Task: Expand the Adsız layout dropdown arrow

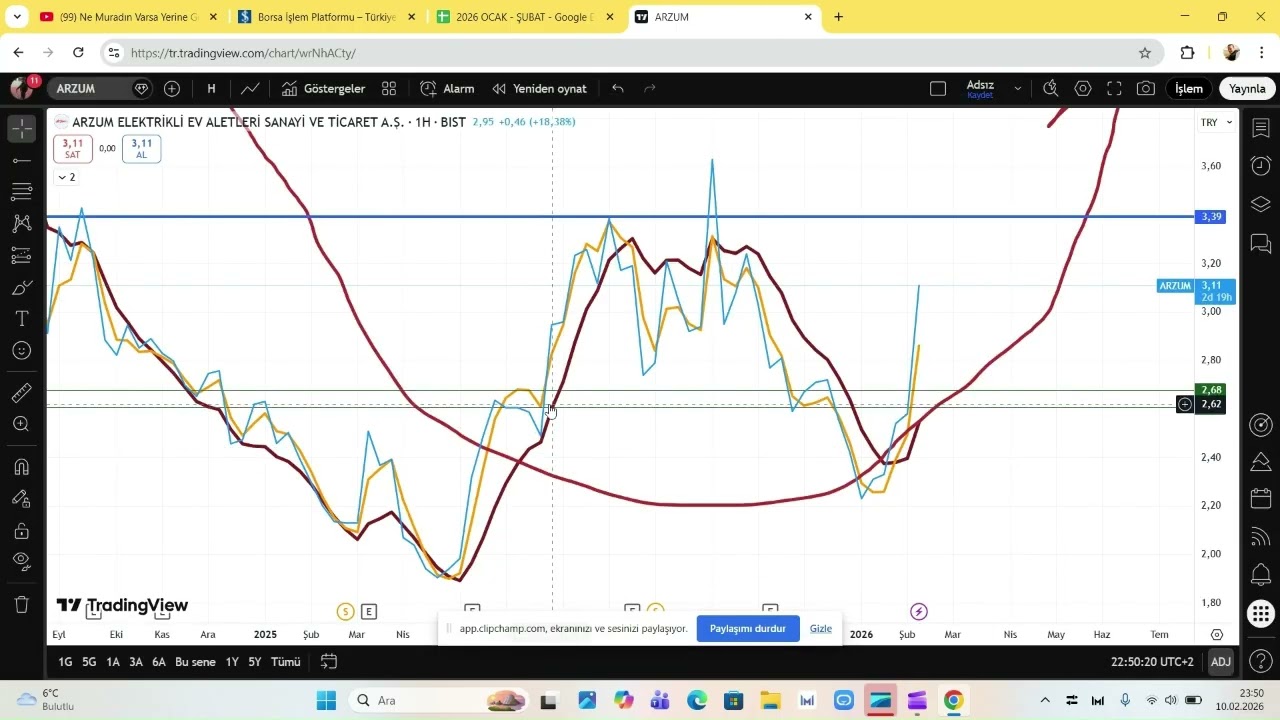Action: pyautogui.click(x=1018, y=88)
